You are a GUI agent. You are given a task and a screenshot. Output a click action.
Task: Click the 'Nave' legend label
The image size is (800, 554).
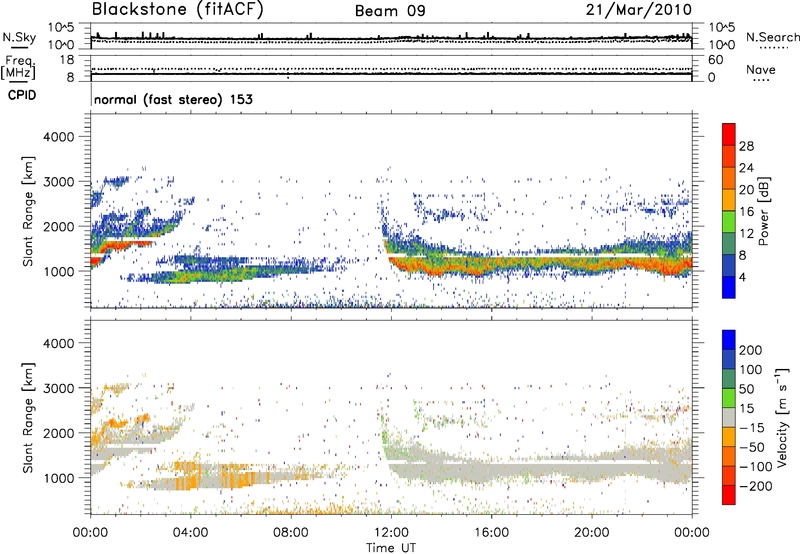[x=761, y=69]
